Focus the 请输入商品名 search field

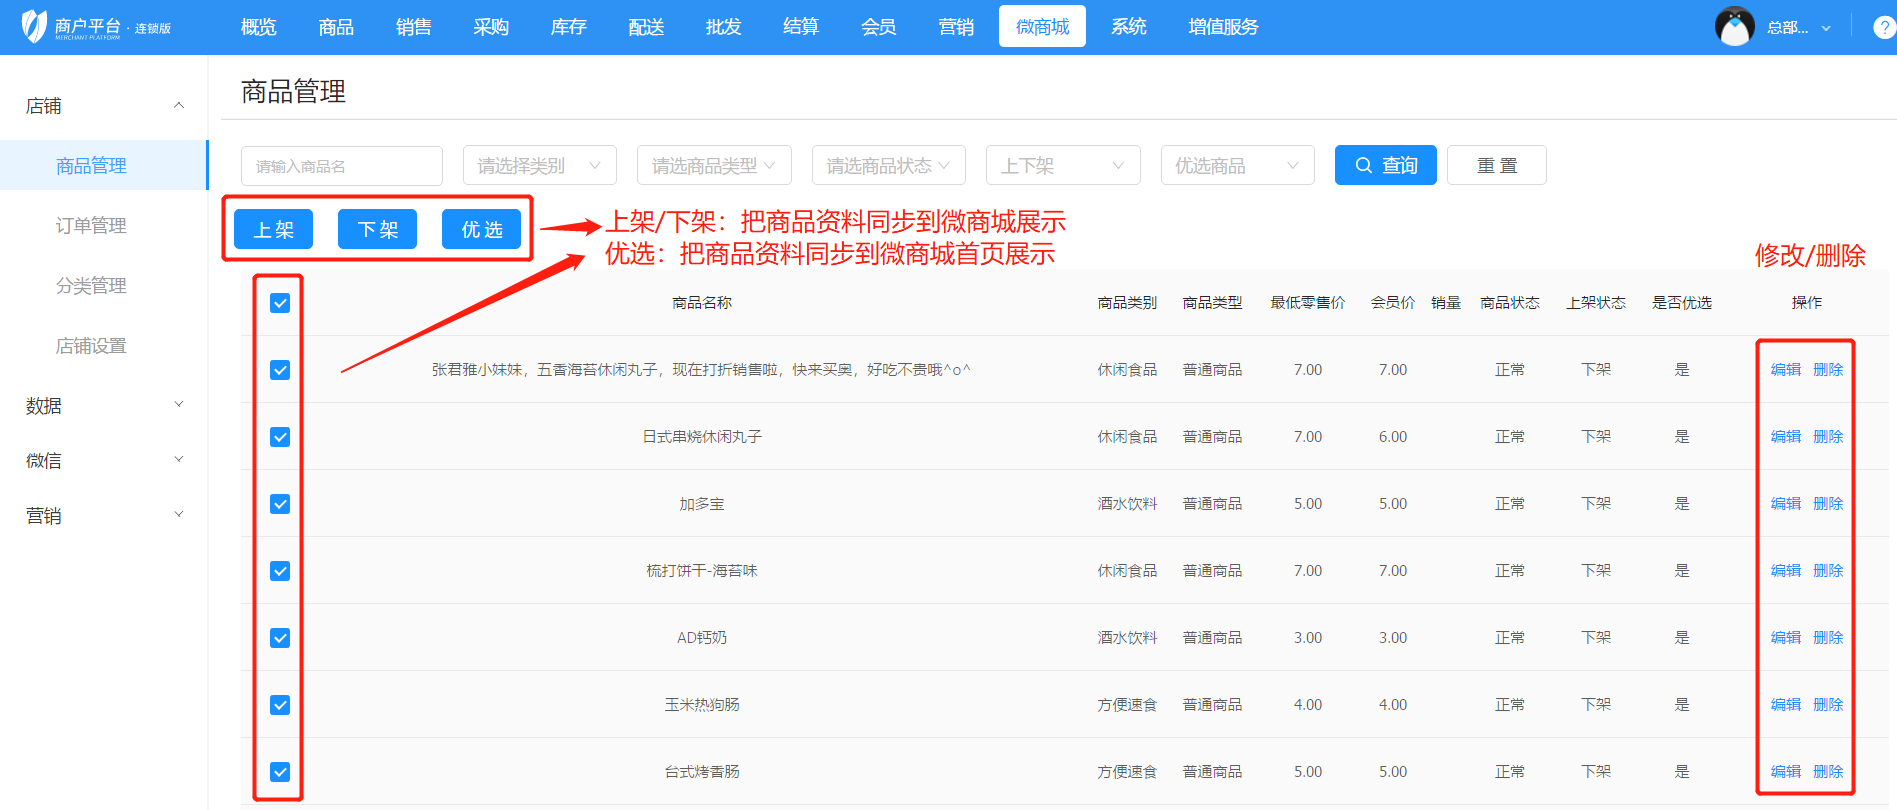(341, 165)
